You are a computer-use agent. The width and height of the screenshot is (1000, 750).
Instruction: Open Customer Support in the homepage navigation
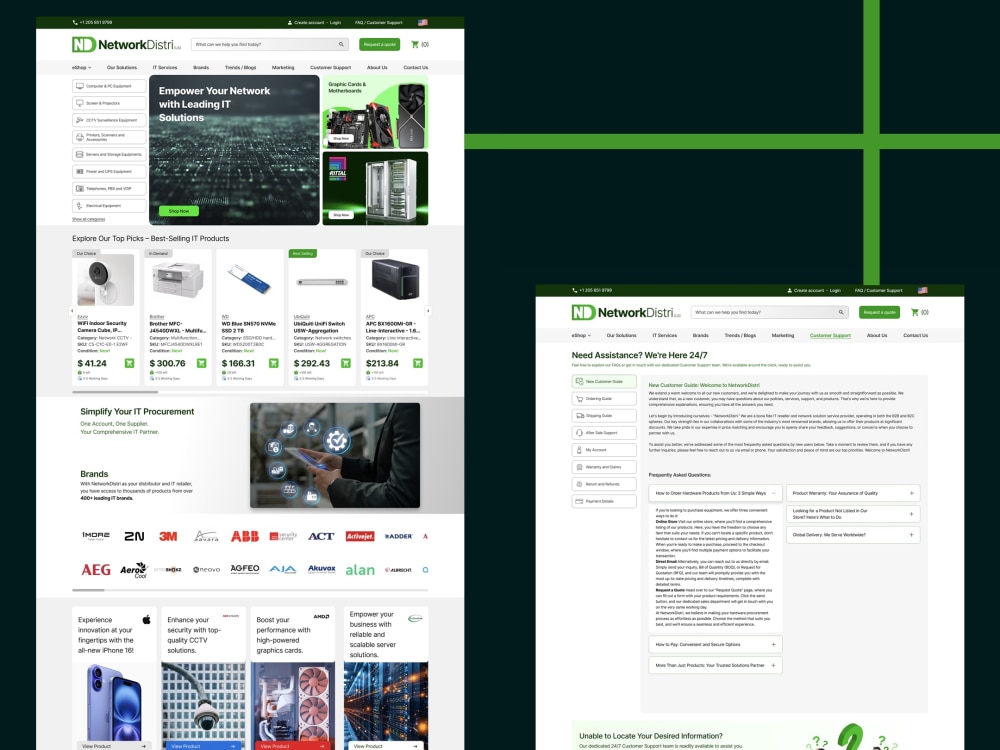pyautogui.click(x=330, y=67)
